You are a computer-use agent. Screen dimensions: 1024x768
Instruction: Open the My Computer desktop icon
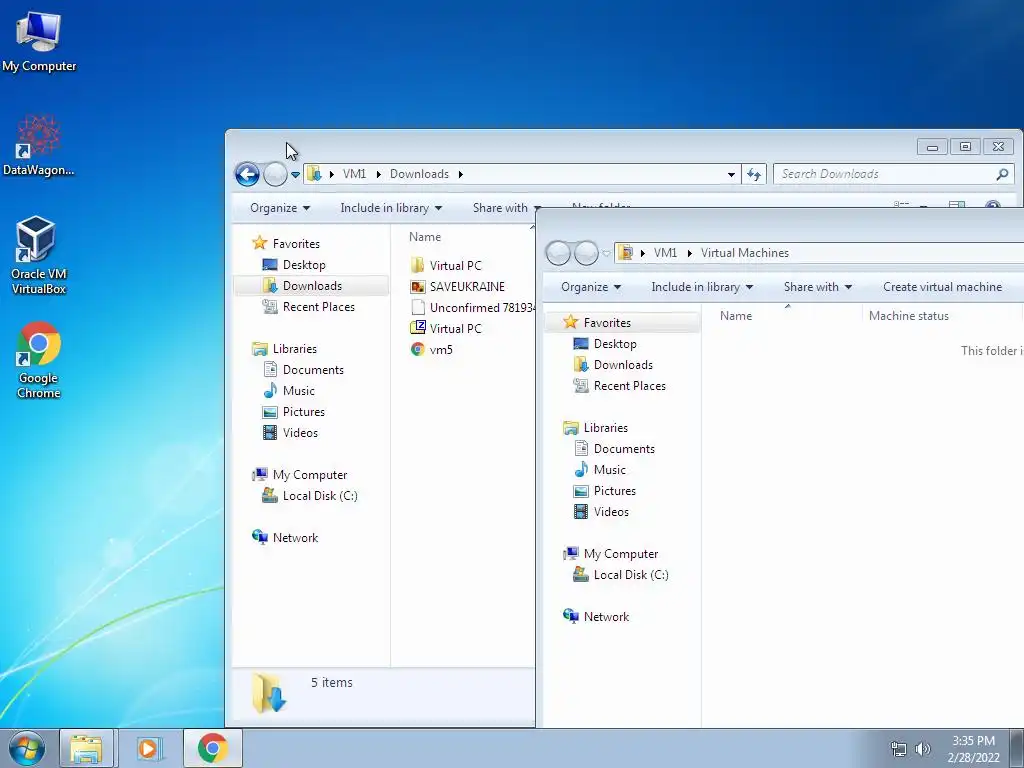point(39,42)
